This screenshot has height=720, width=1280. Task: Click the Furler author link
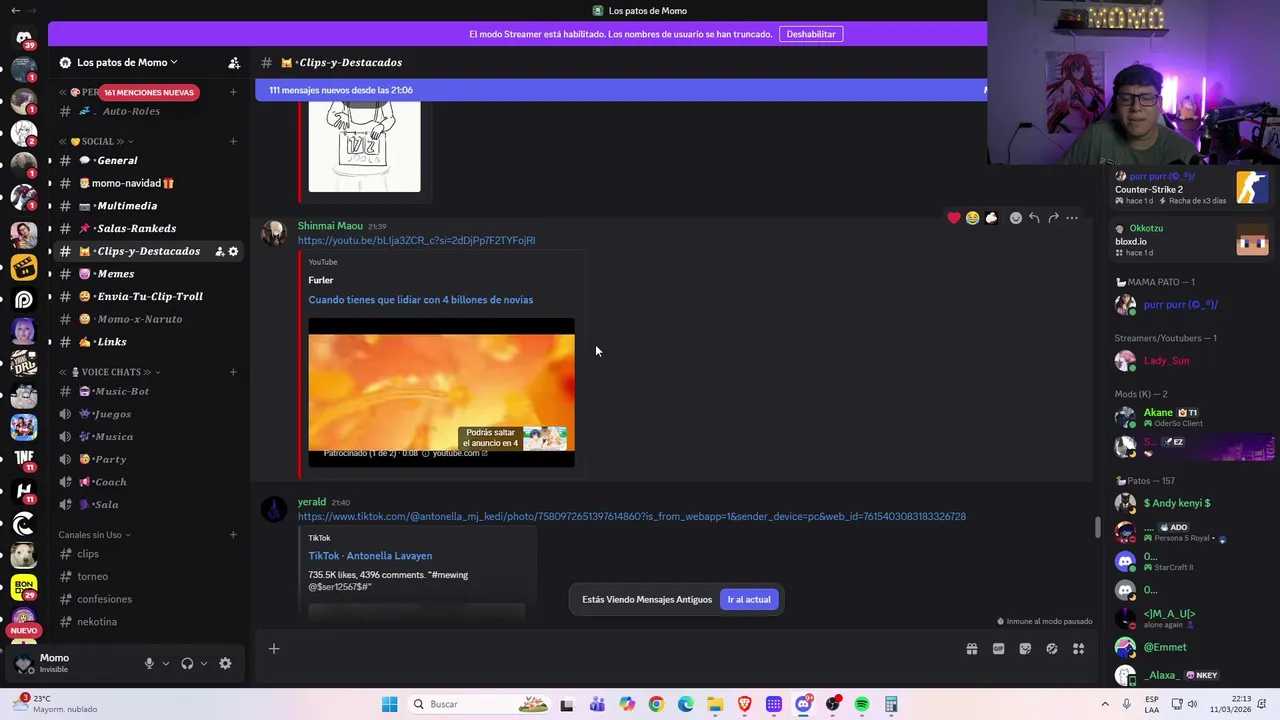coord(320,280)
